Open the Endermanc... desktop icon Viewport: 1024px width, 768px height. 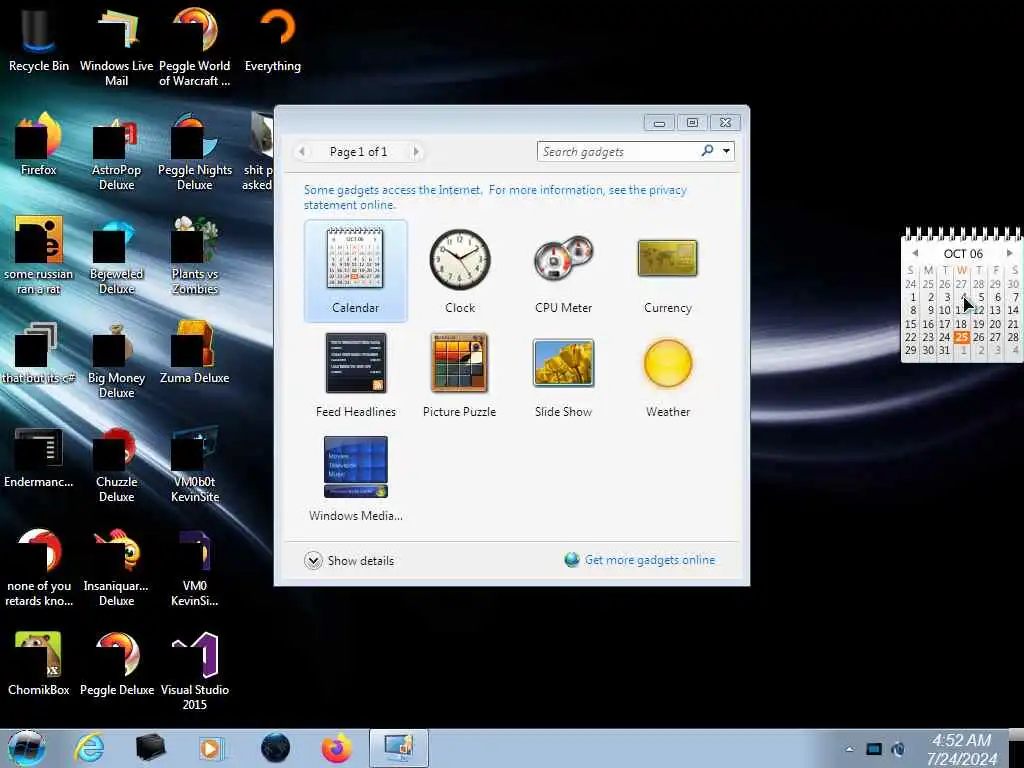(x=39, y=456)
